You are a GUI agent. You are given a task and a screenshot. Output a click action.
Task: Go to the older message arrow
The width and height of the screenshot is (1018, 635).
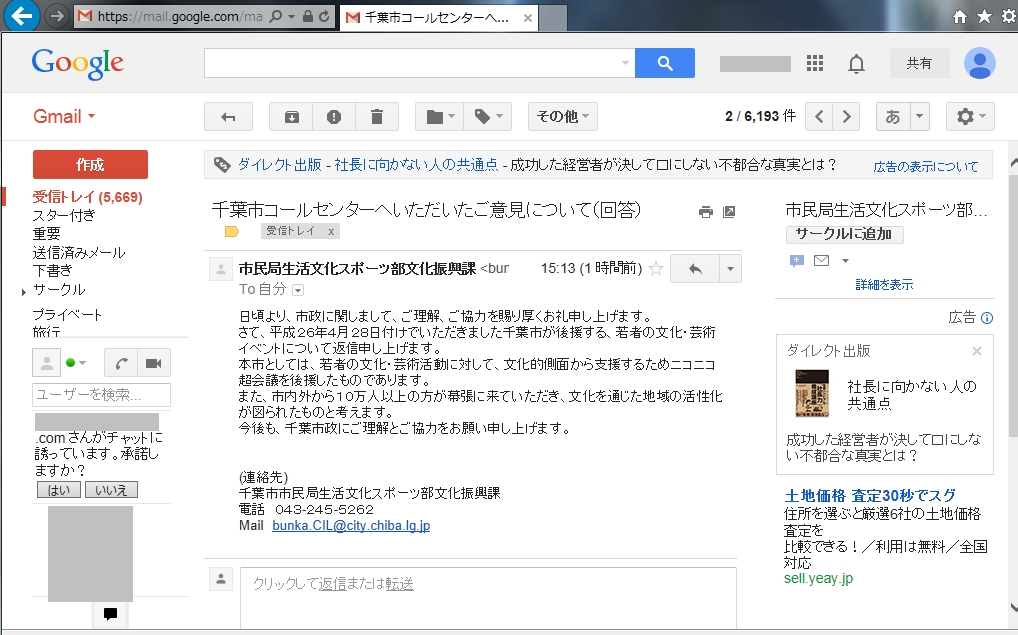(x=847, y=117)
